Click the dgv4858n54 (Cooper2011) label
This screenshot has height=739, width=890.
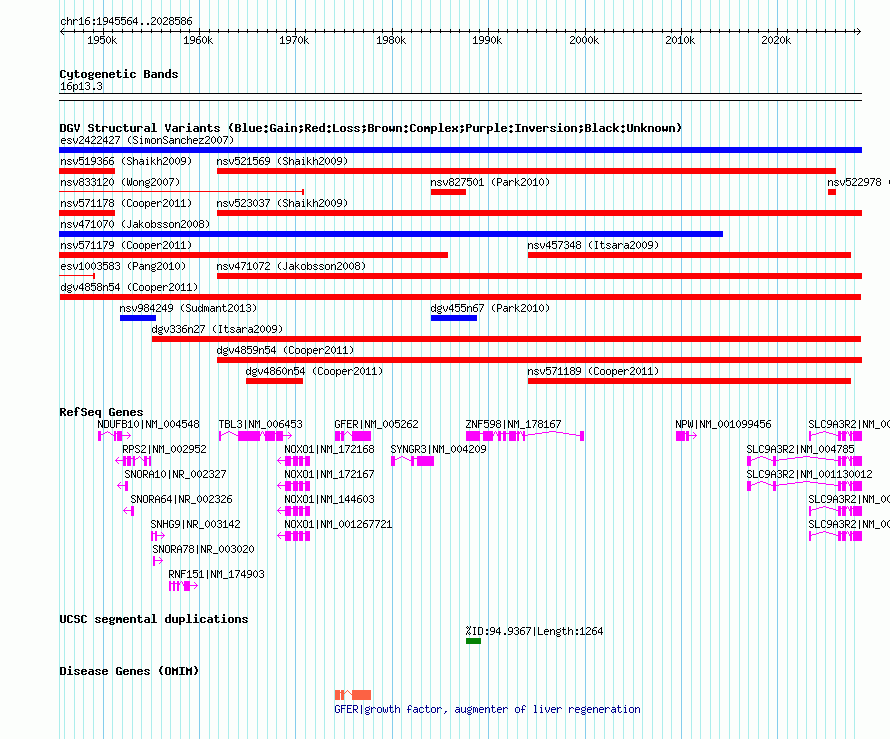[x=129, y=287]
